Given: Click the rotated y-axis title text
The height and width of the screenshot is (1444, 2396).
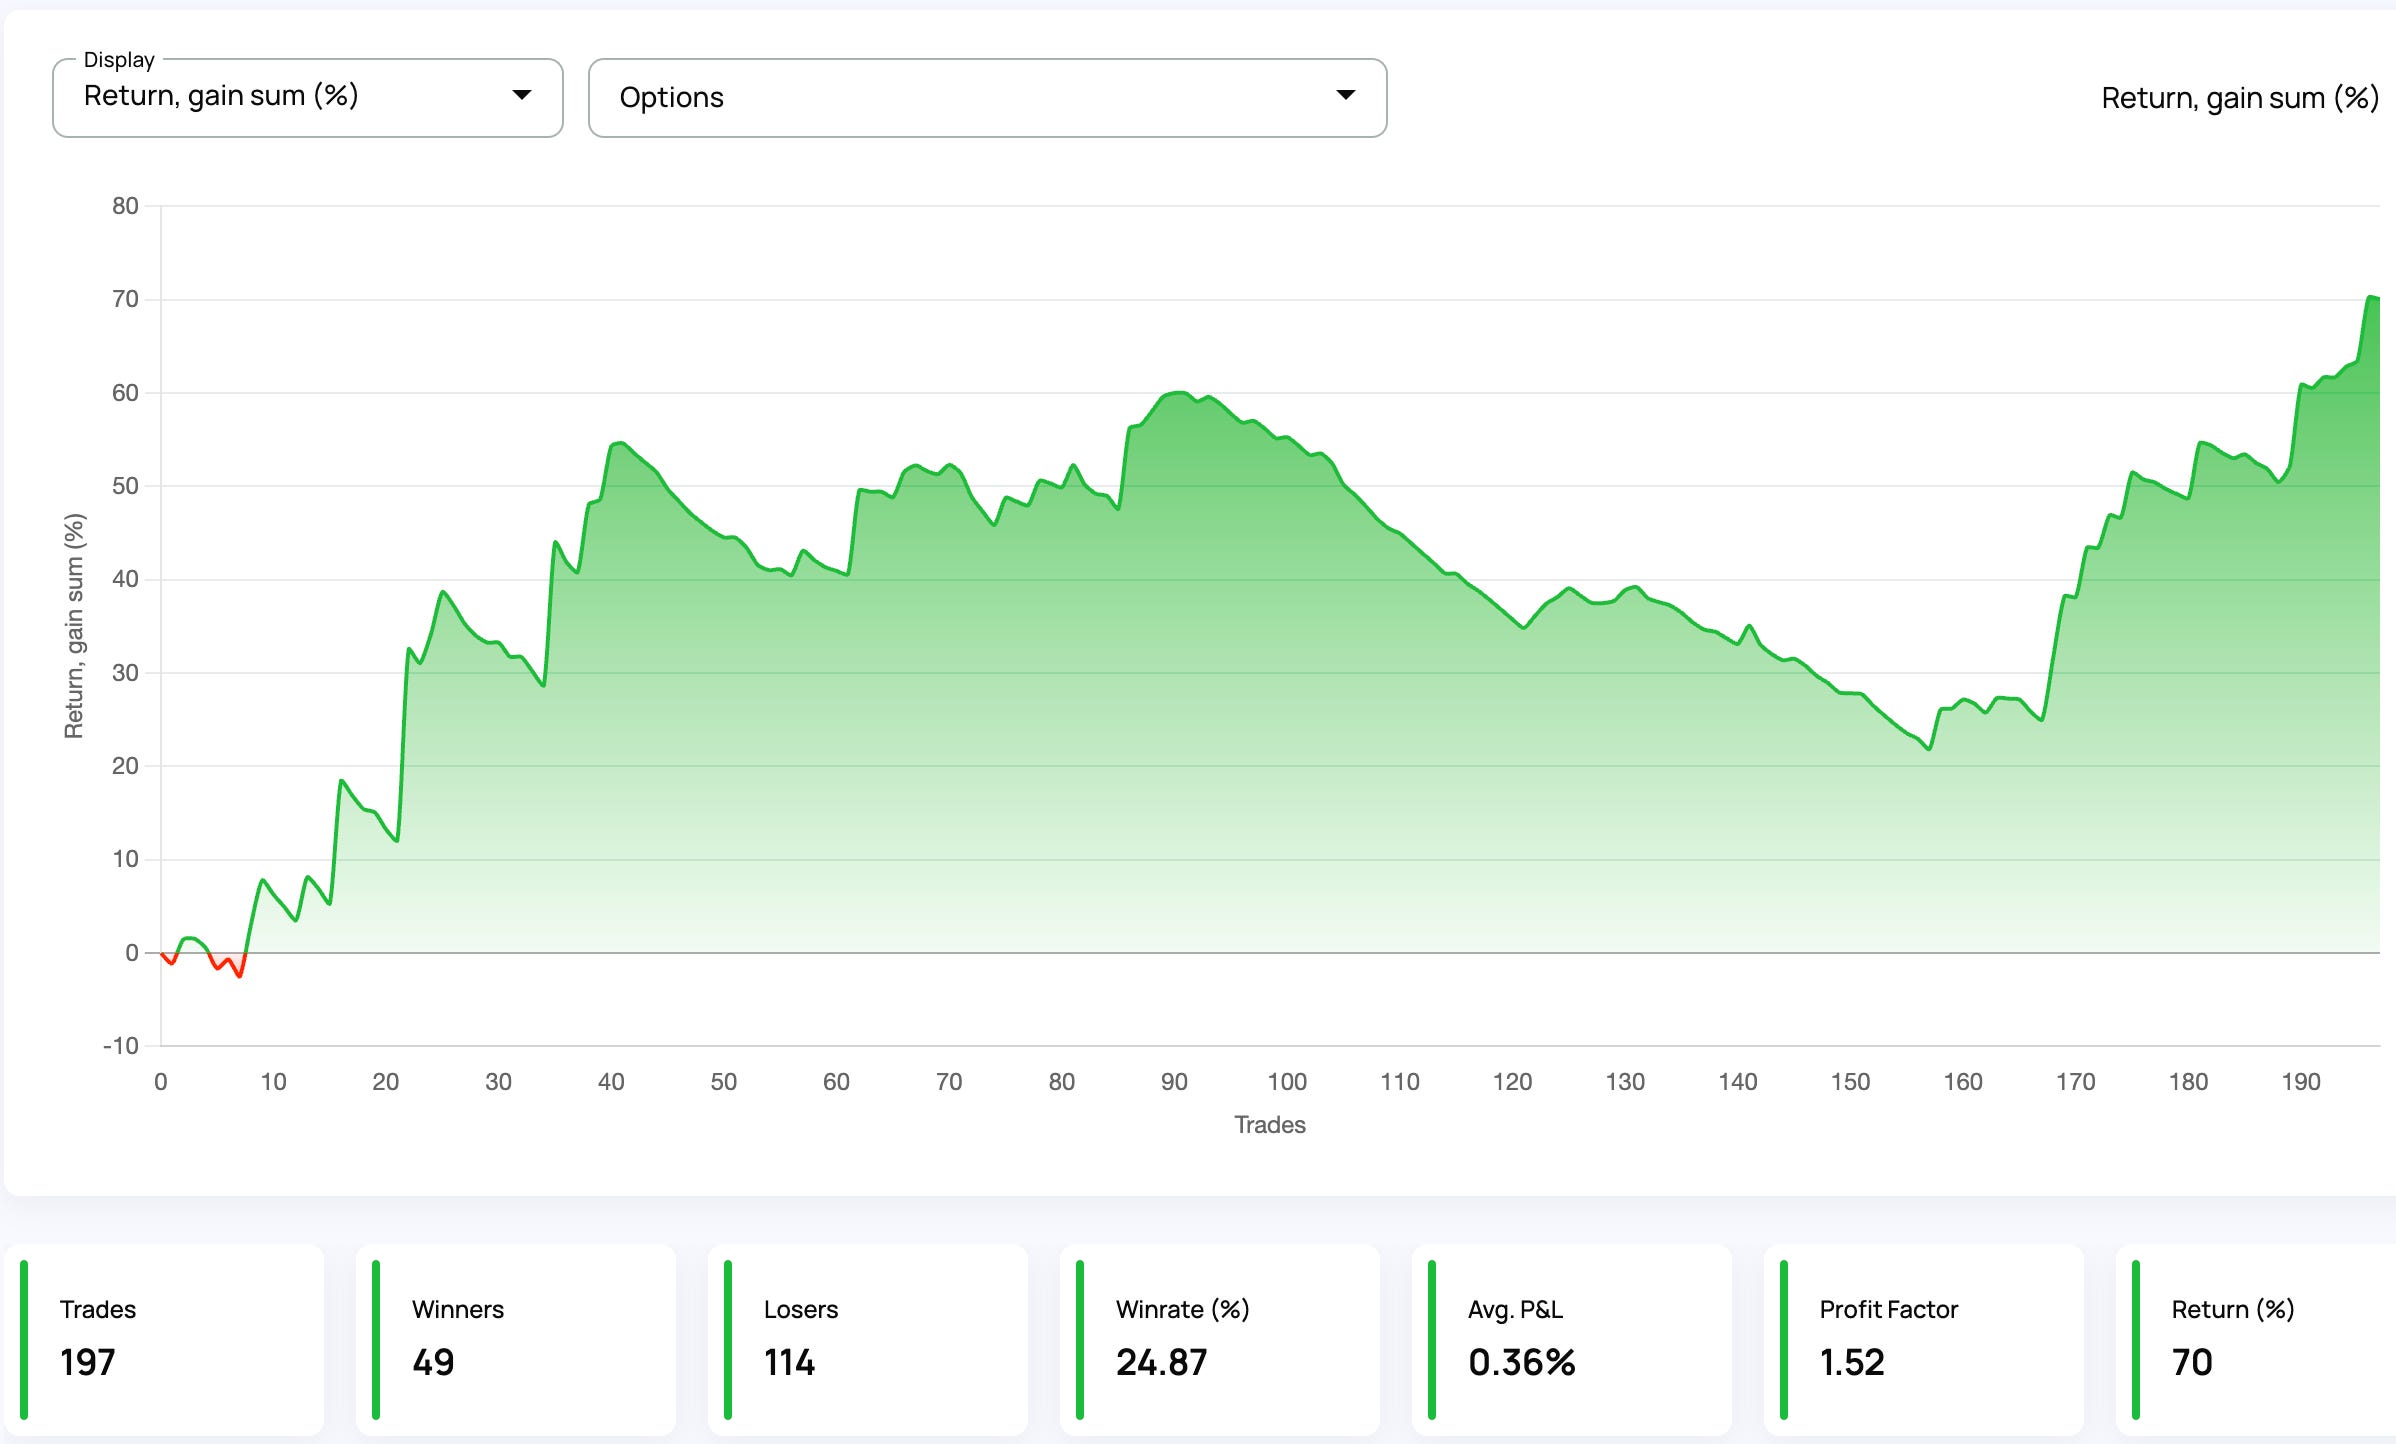Looking at the screenshot, I should (74, 626).
